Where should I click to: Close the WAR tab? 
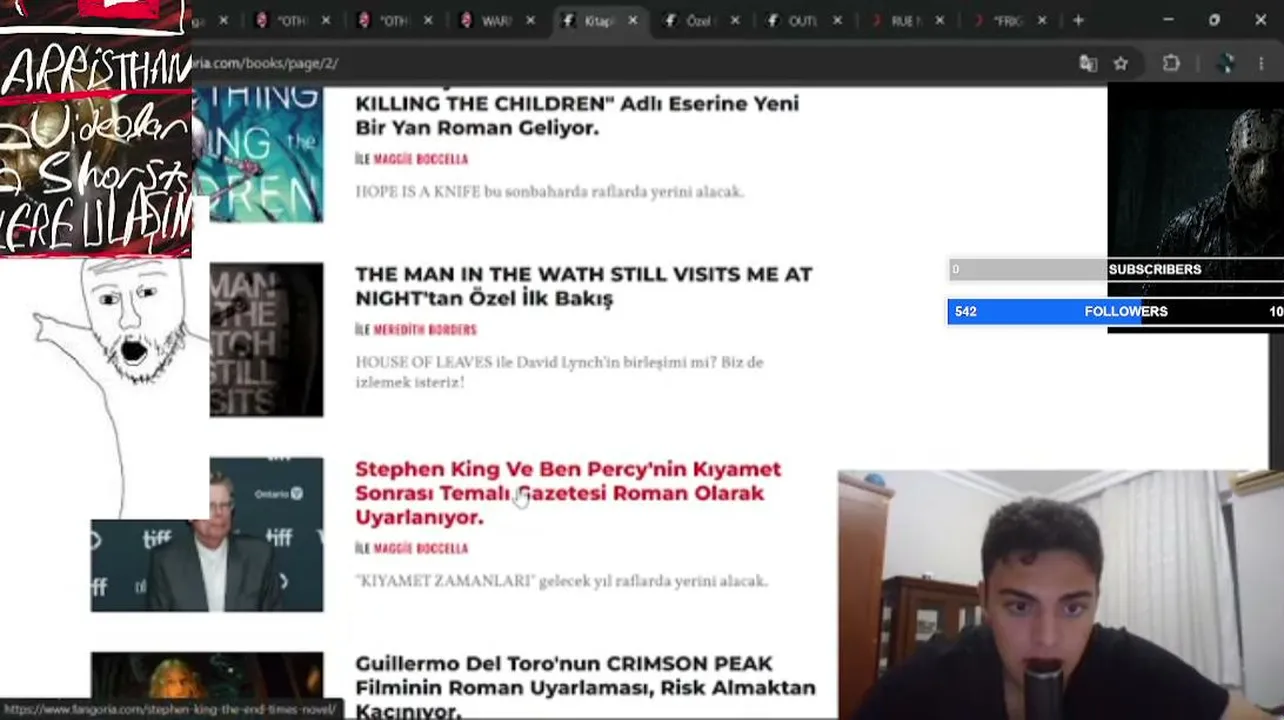(x=530, y=20)
